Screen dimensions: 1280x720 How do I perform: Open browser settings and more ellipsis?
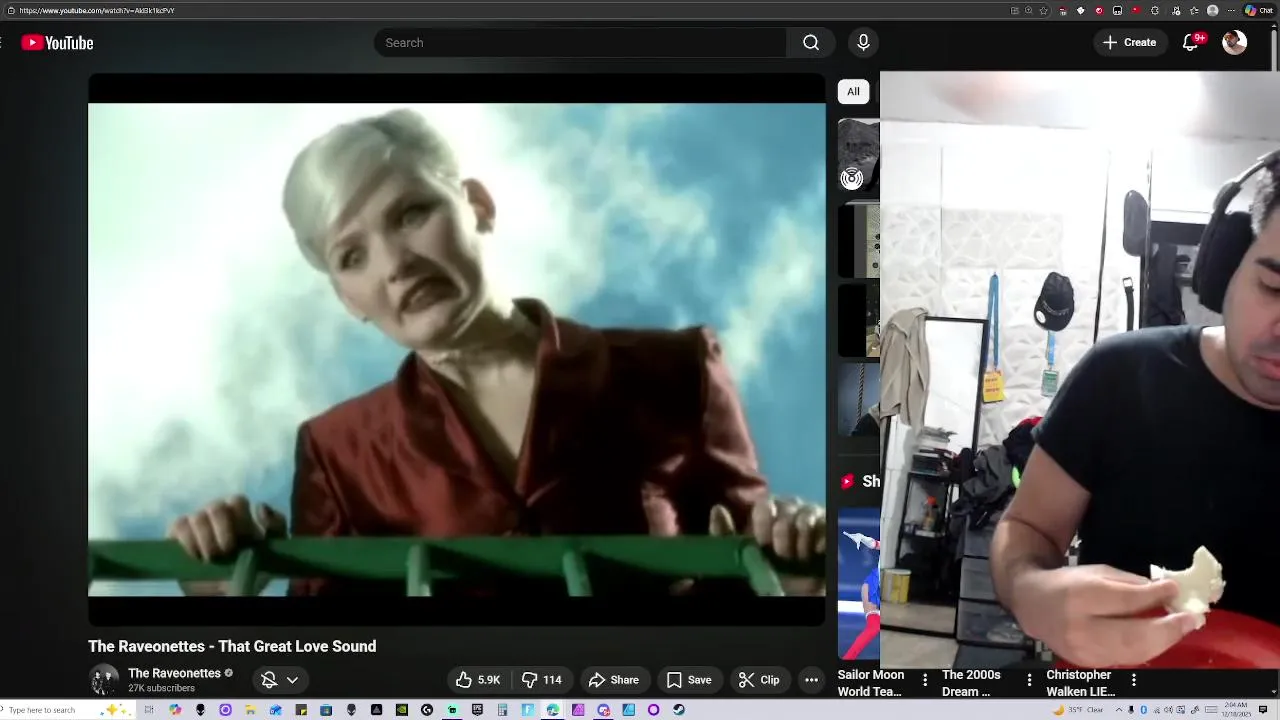pos(1231,11)
